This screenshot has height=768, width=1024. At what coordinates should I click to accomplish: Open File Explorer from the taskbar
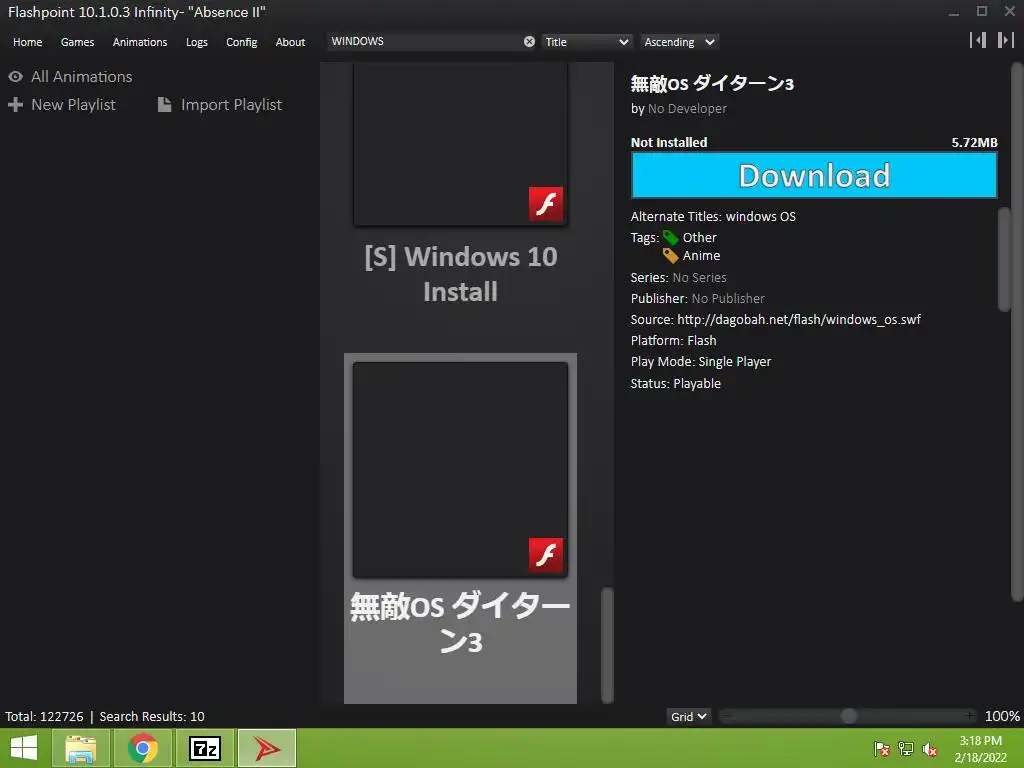click(x=80, y=748)
